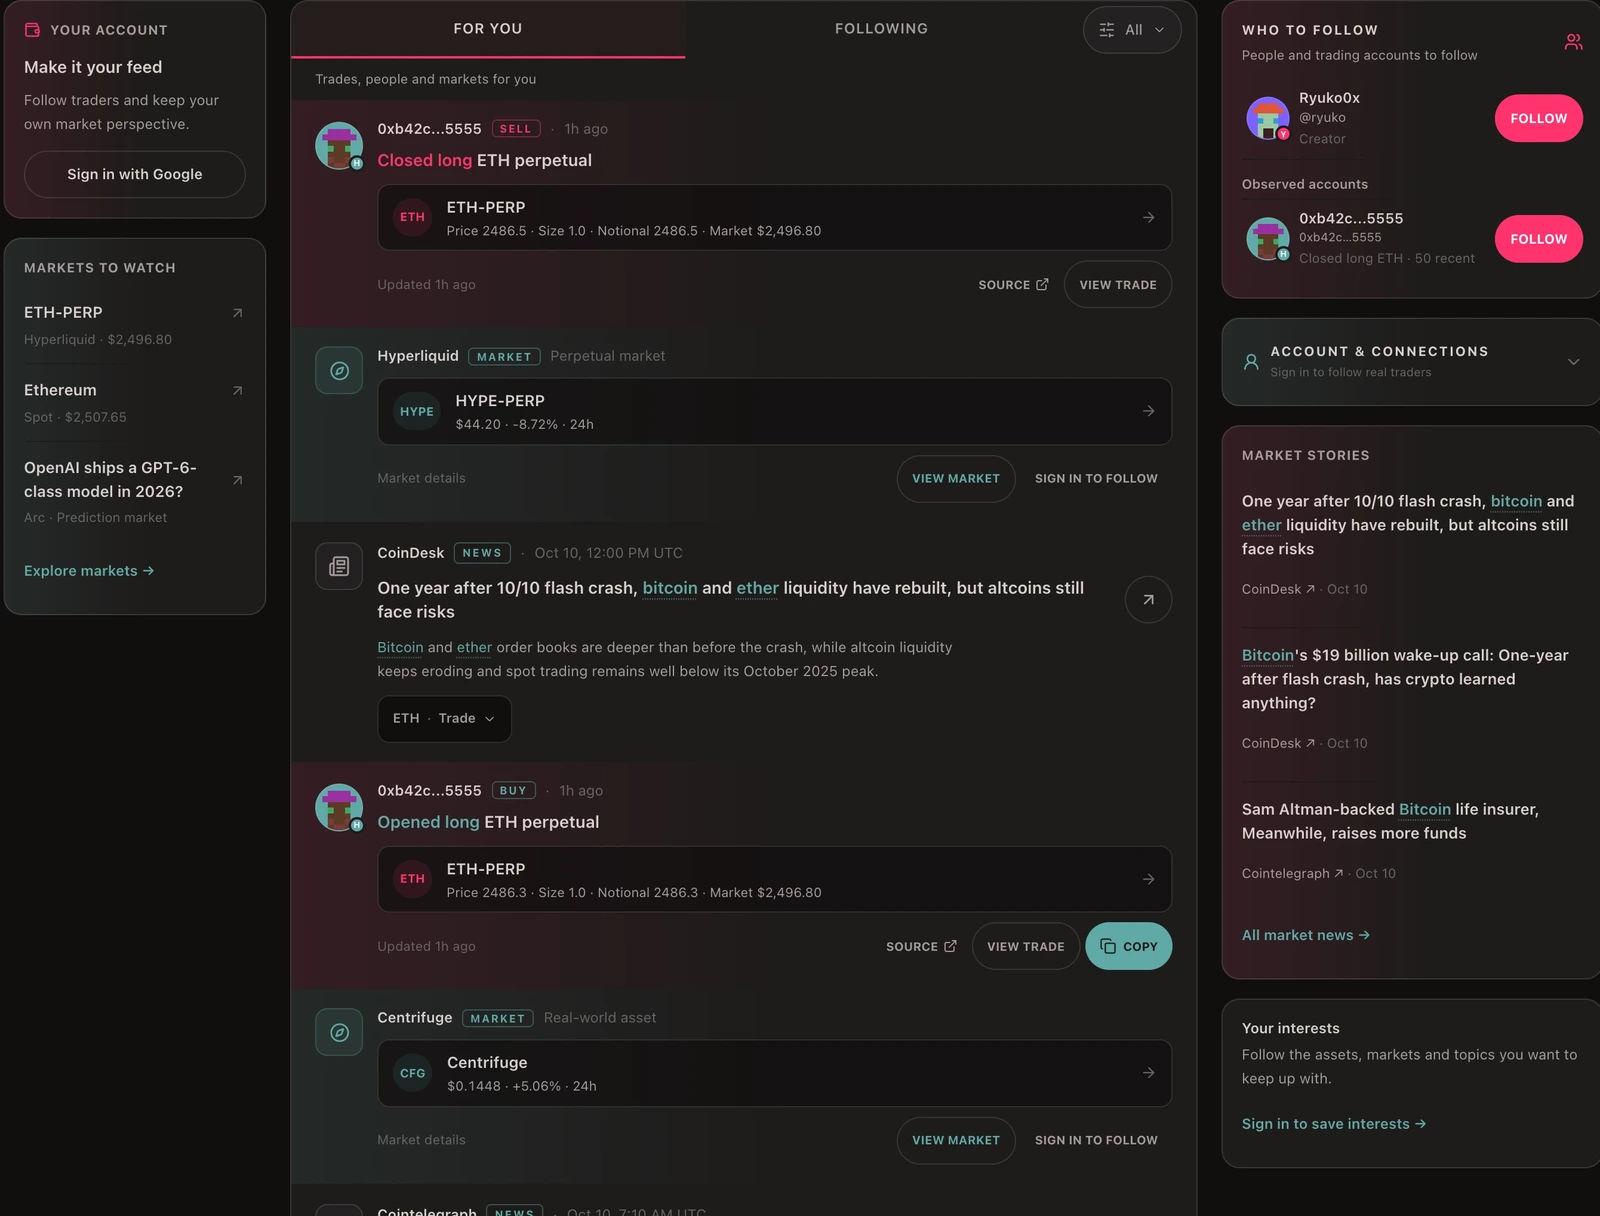Image resolution: width=1600 pixels, height=1216 pixels.
Task: Click 0xb42c avatar on Closed long post
Action: coord(339,146)
